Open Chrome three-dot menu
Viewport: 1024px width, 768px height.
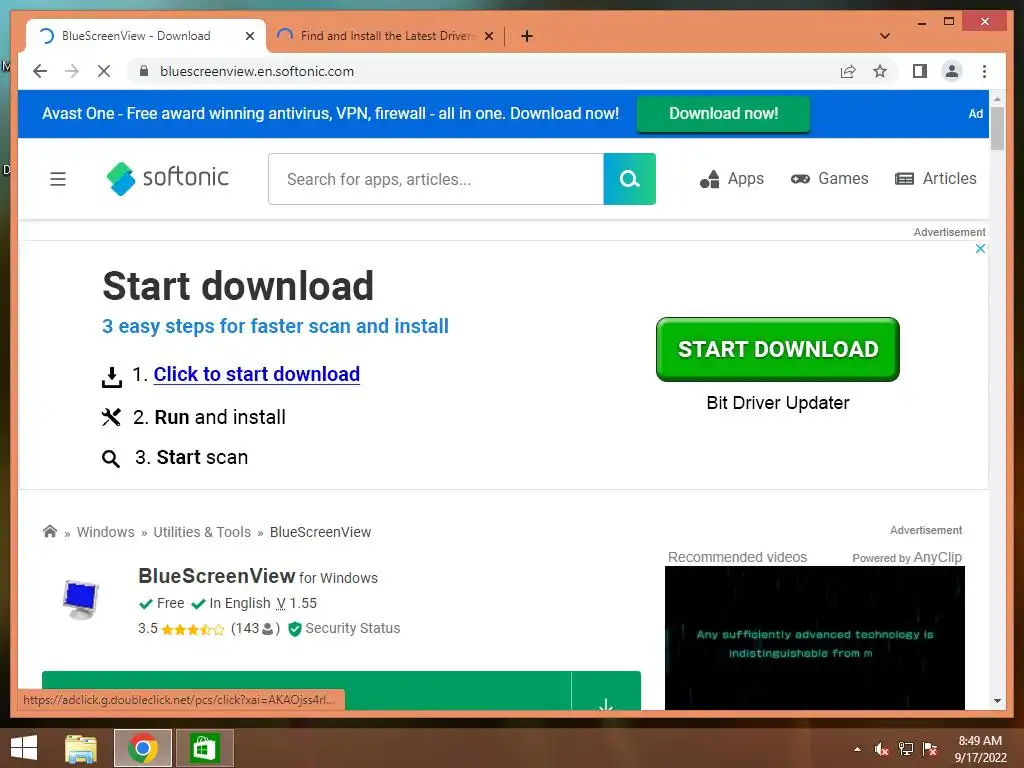984,71
